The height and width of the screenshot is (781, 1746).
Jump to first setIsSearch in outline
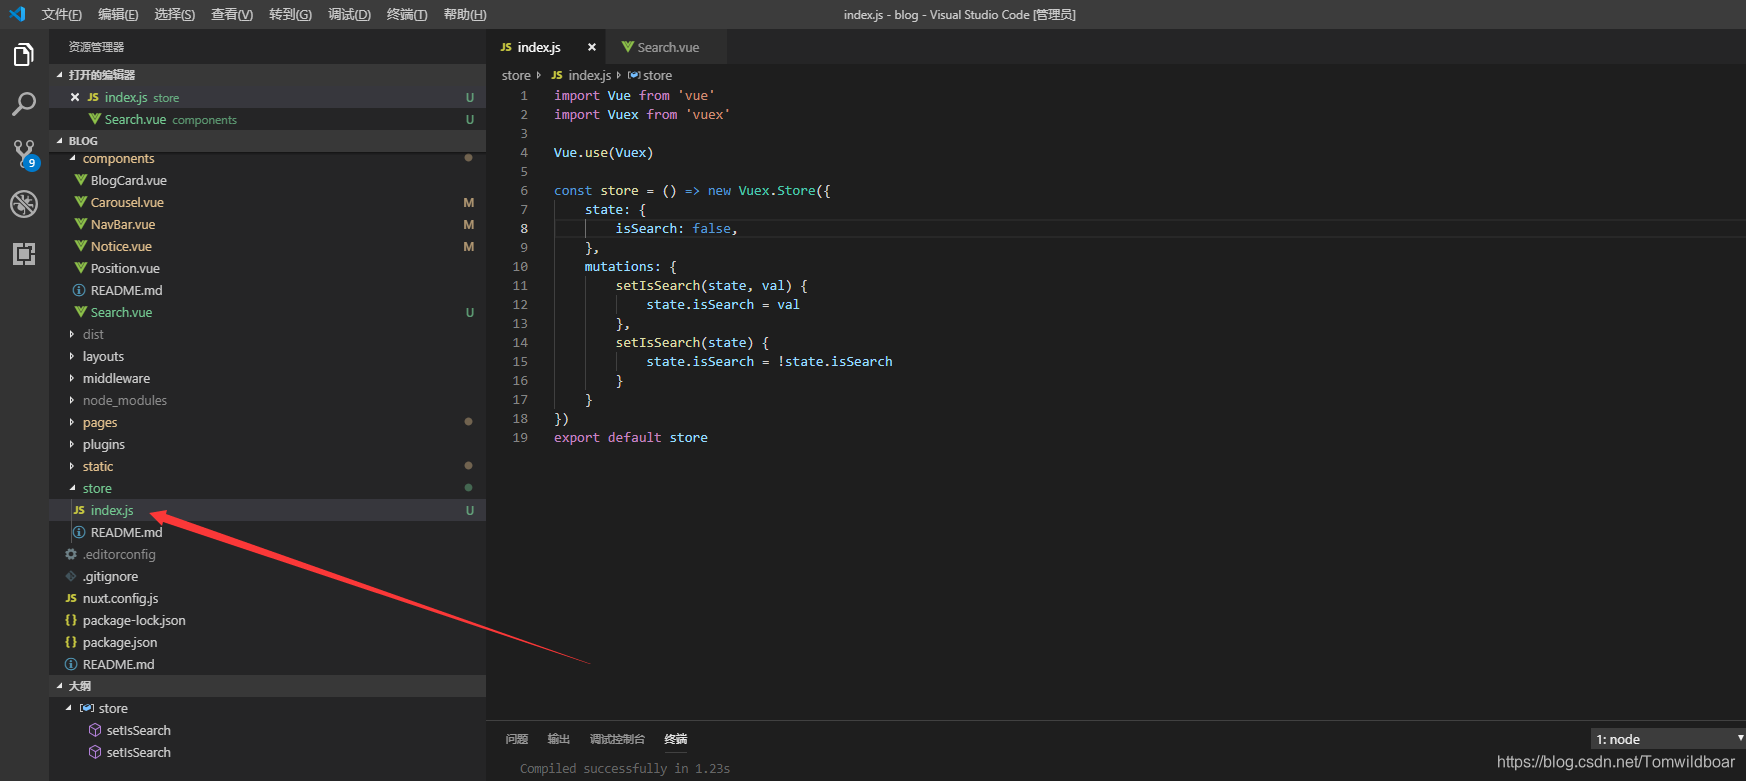pos(268,730)
